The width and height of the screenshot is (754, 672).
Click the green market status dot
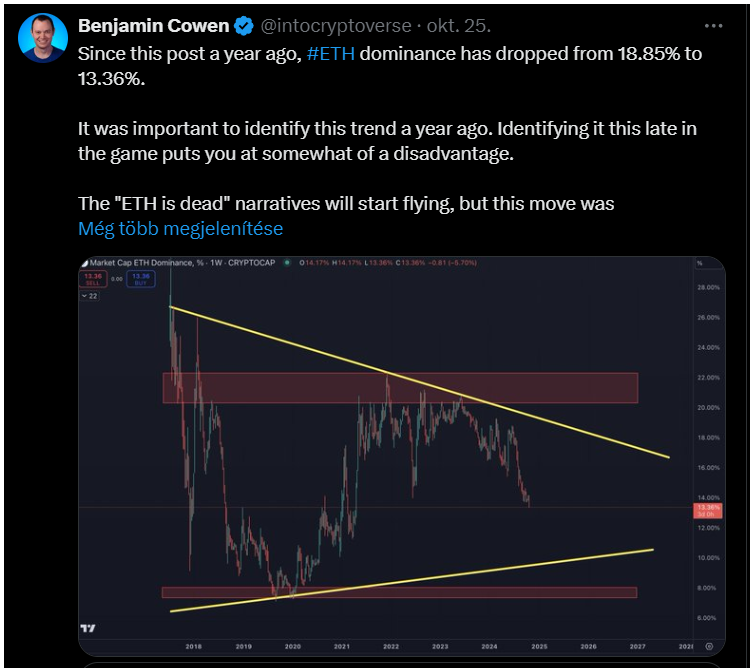[x=287, y=263]
